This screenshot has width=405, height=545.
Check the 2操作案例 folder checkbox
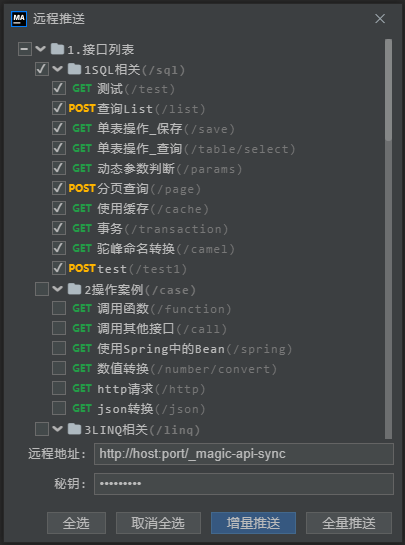point(42,289)
